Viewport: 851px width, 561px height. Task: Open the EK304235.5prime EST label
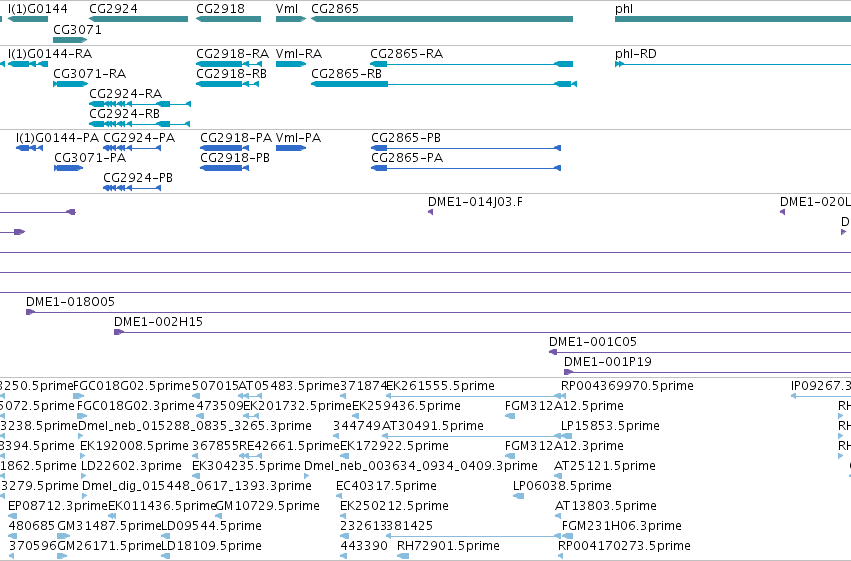[246, 466]
